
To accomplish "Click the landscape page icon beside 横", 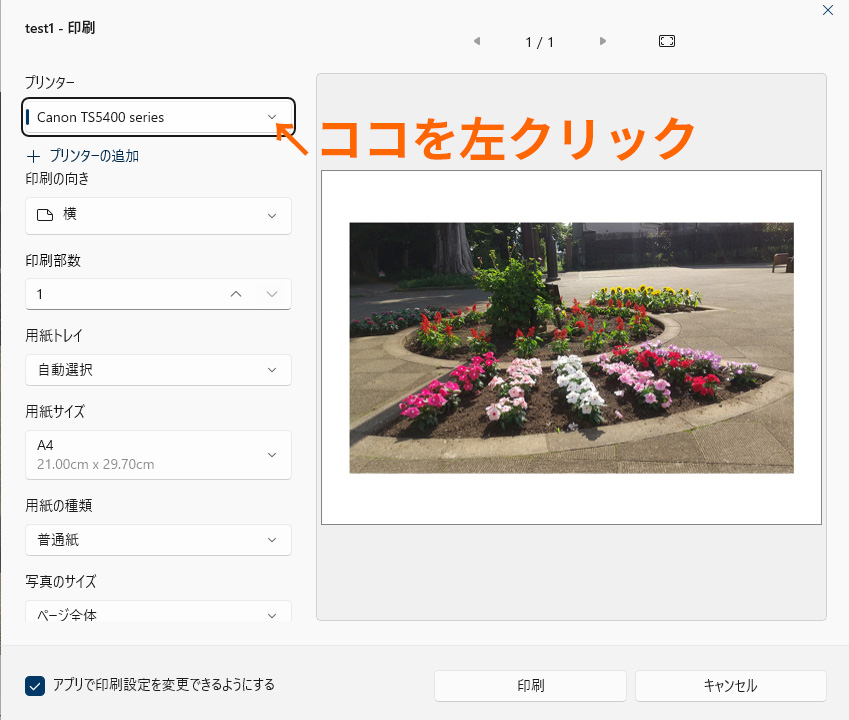I will pos(45,215).
